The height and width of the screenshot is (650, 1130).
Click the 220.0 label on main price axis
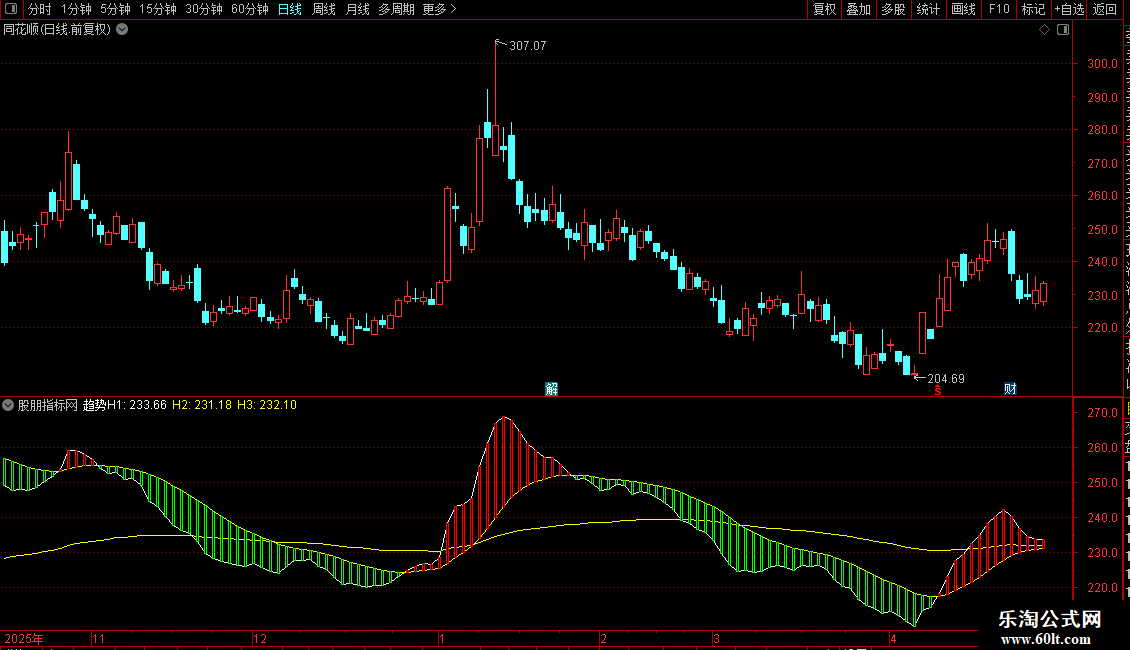coord(1102,327)
